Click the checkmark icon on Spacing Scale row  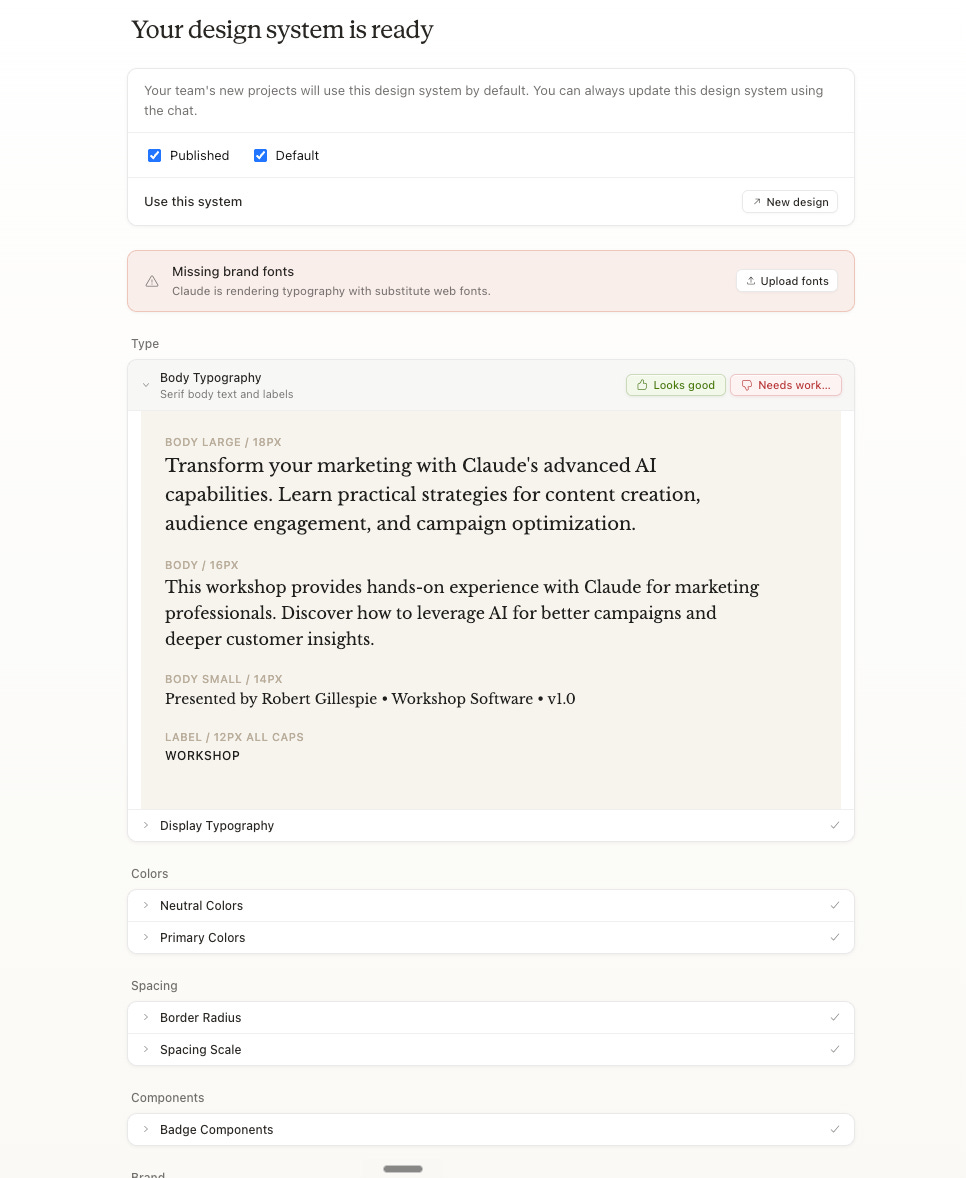(x=835, y=1049)
